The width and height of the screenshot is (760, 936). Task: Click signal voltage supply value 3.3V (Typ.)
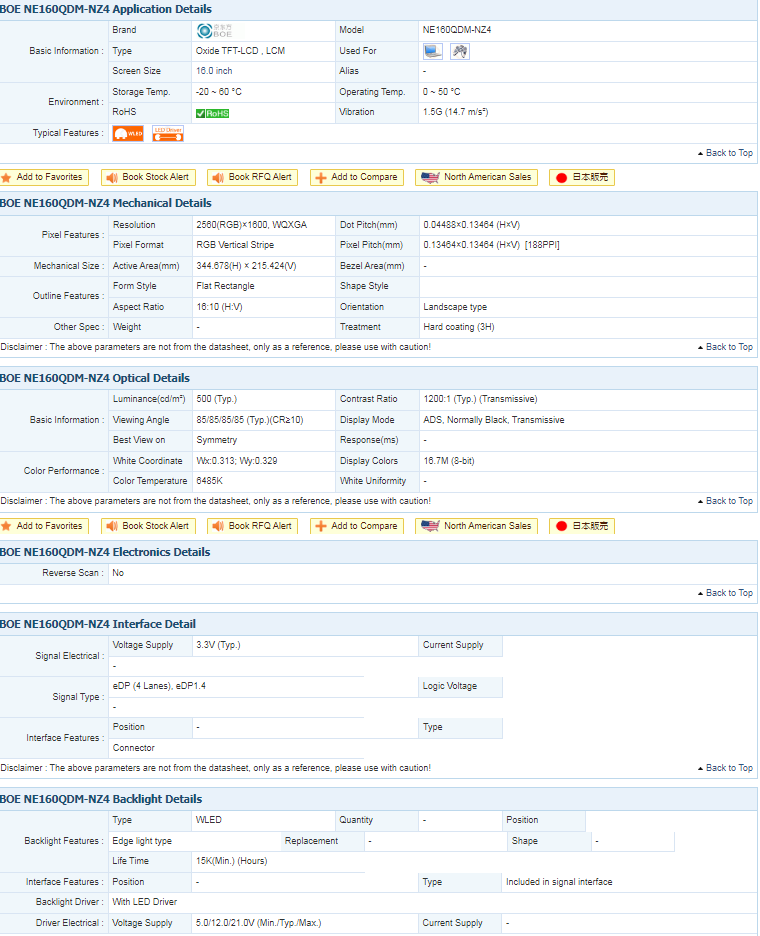tap(219, 645)
